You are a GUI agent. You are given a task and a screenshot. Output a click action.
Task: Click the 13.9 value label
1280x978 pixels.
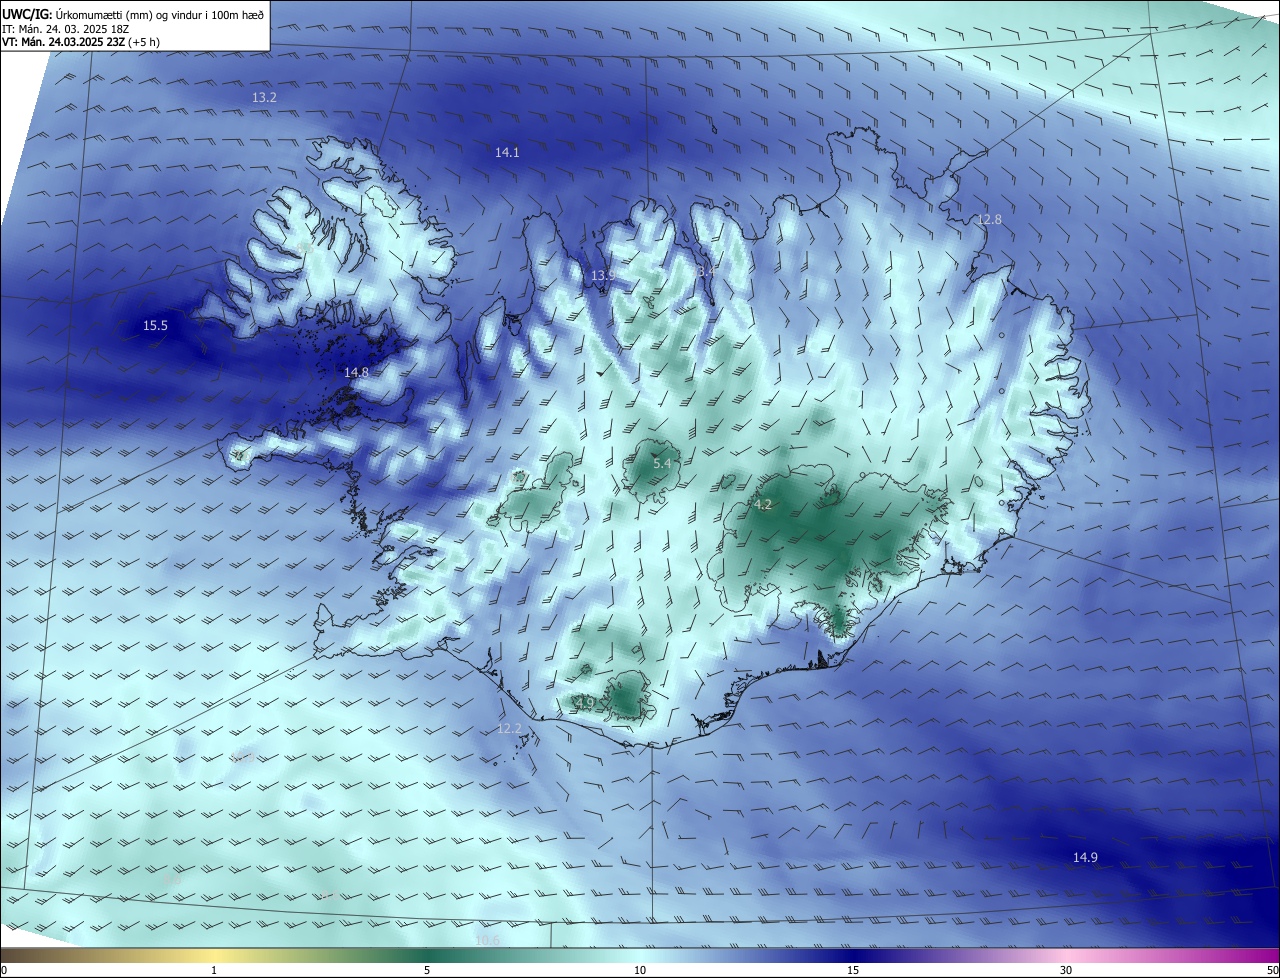click(x=602, y=275)
